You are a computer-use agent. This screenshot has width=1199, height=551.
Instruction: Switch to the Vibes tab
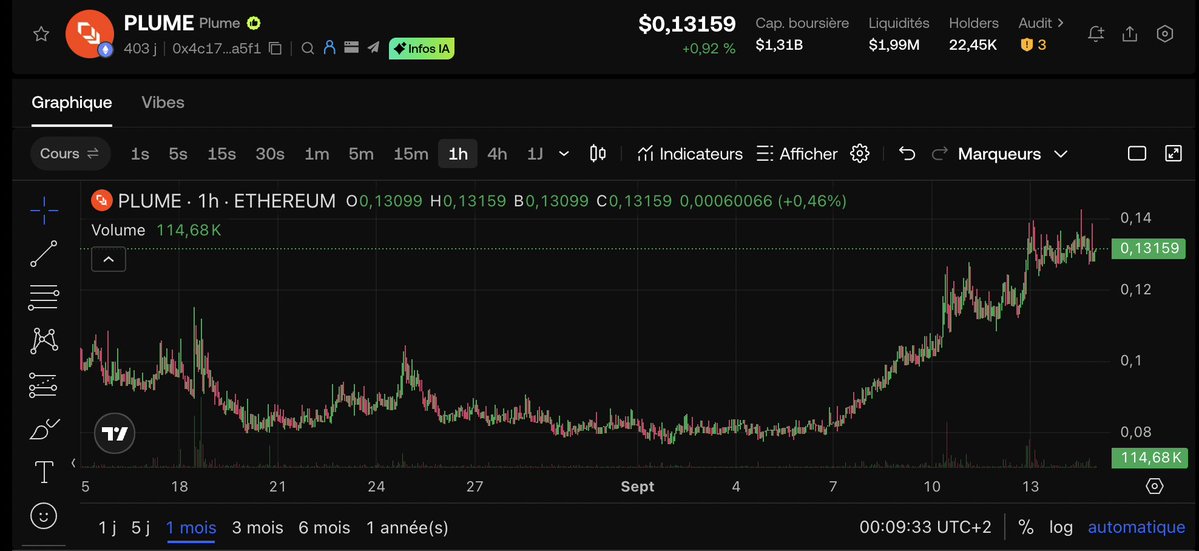point(163,102)
